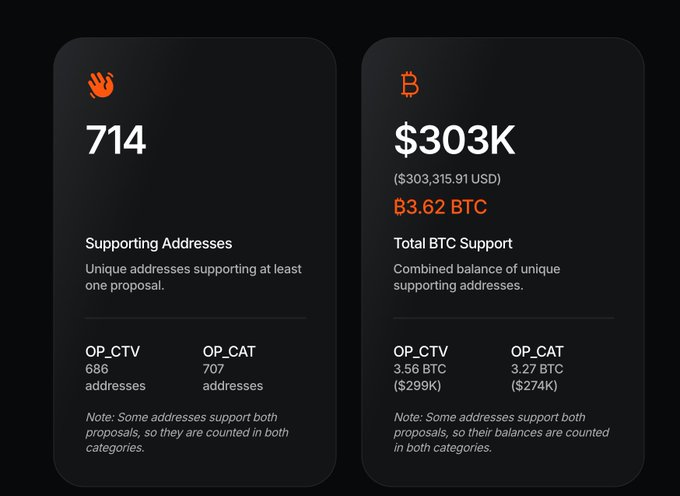Screen dimensions: 680x496
Task: Click the large 714 number
Action: click(116, 140)
